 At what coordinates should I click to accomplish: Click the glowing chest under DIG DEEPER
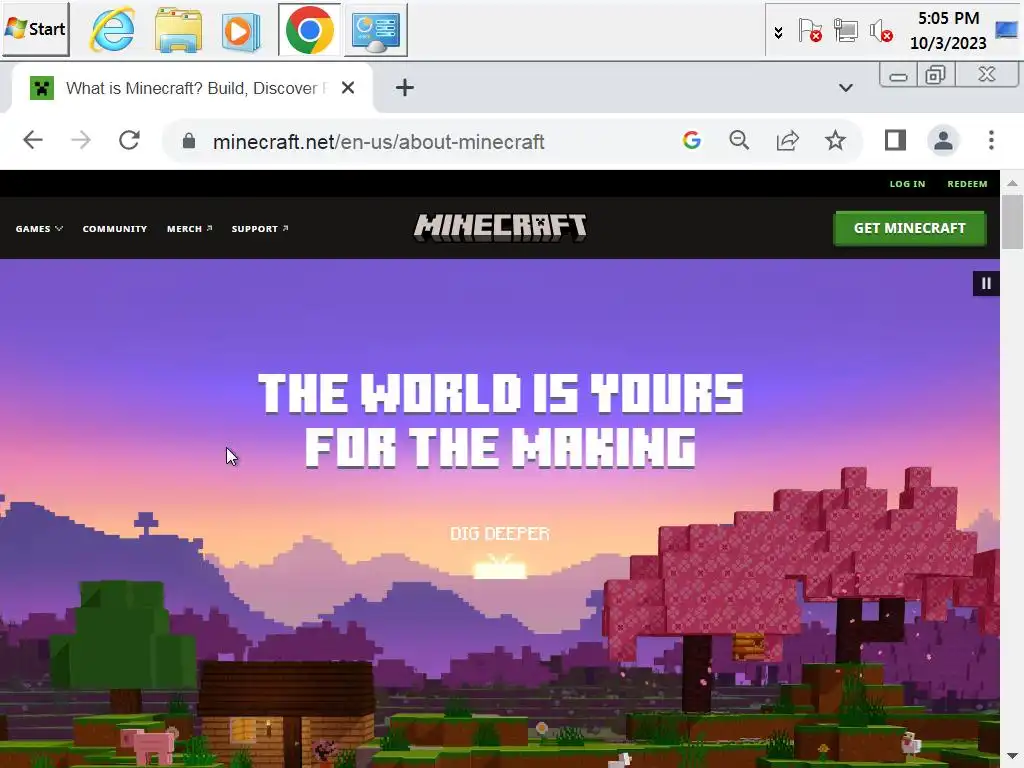500,566
